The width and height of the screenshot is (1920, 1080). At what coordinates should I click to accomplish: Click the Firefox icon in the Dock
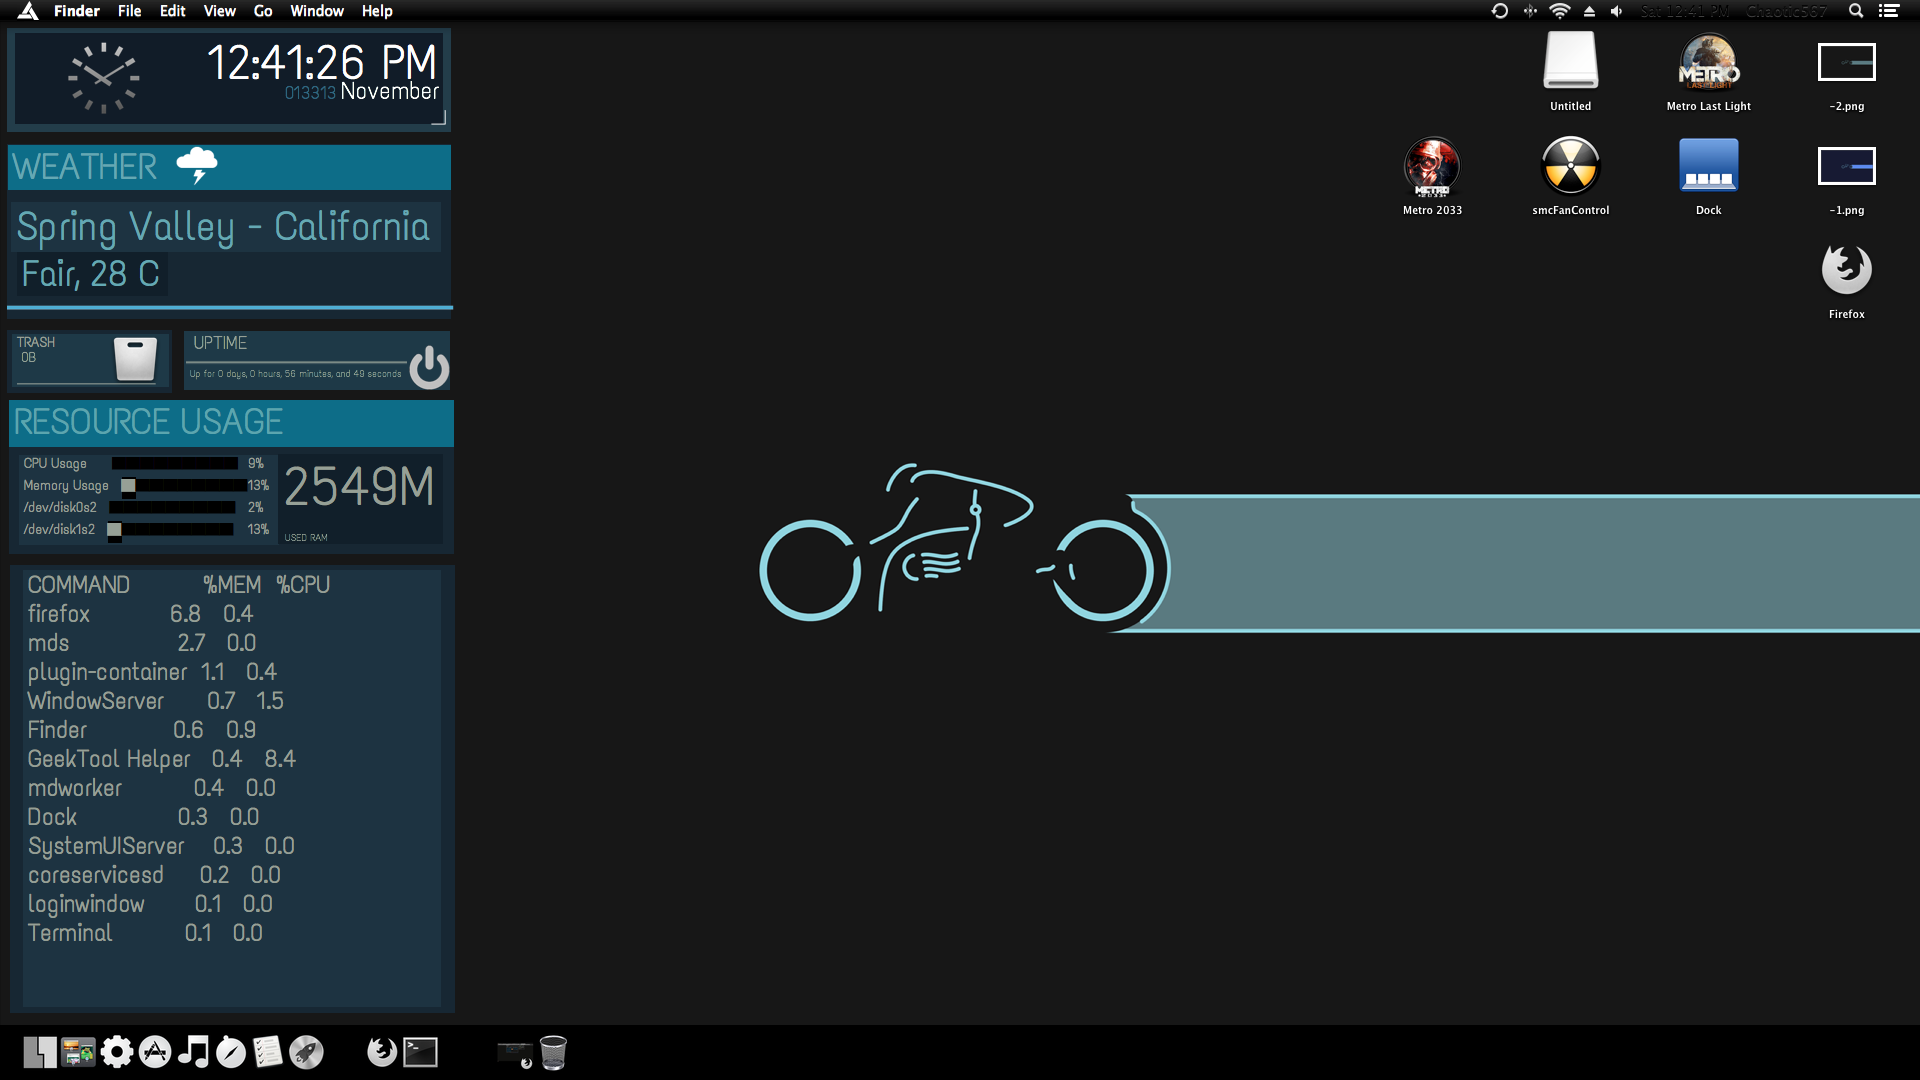click(381, 1052)
